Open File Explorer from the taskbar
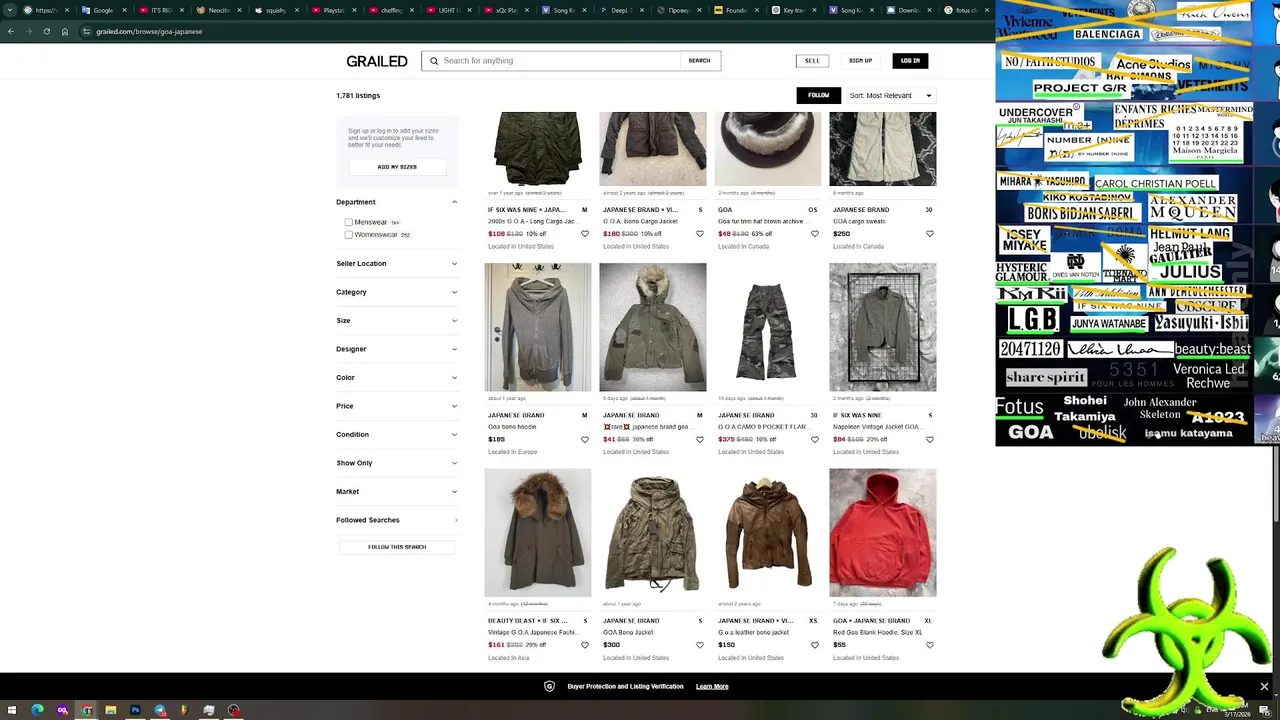The image size is (1280, 720). pos(111,710)
